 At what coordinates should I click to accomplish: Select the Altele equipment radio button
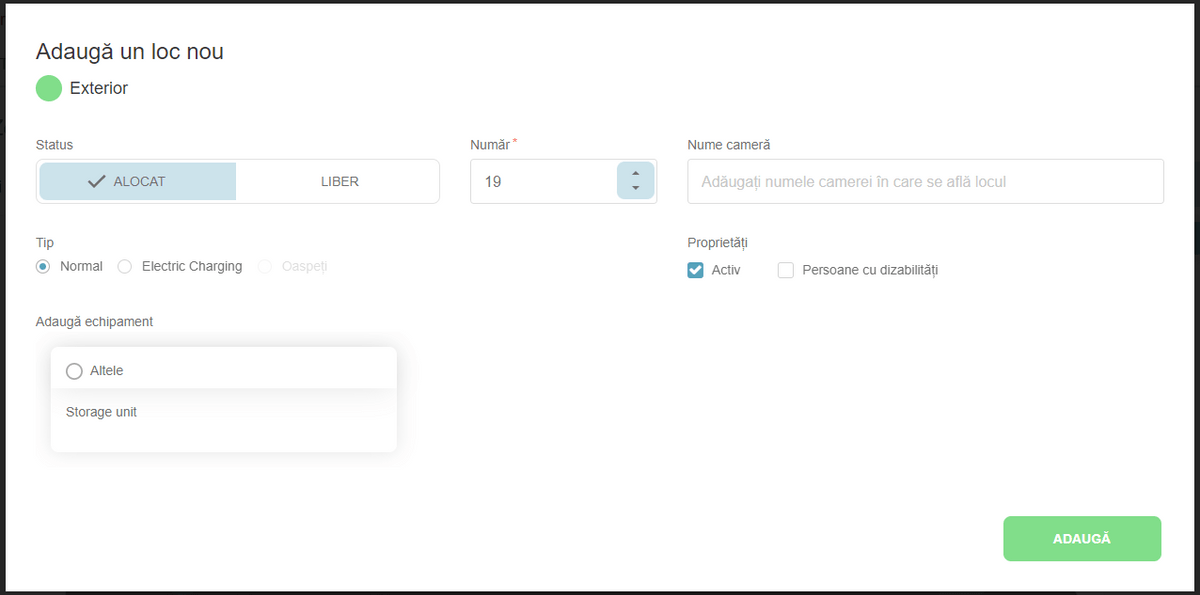click(x=74, y=371)
